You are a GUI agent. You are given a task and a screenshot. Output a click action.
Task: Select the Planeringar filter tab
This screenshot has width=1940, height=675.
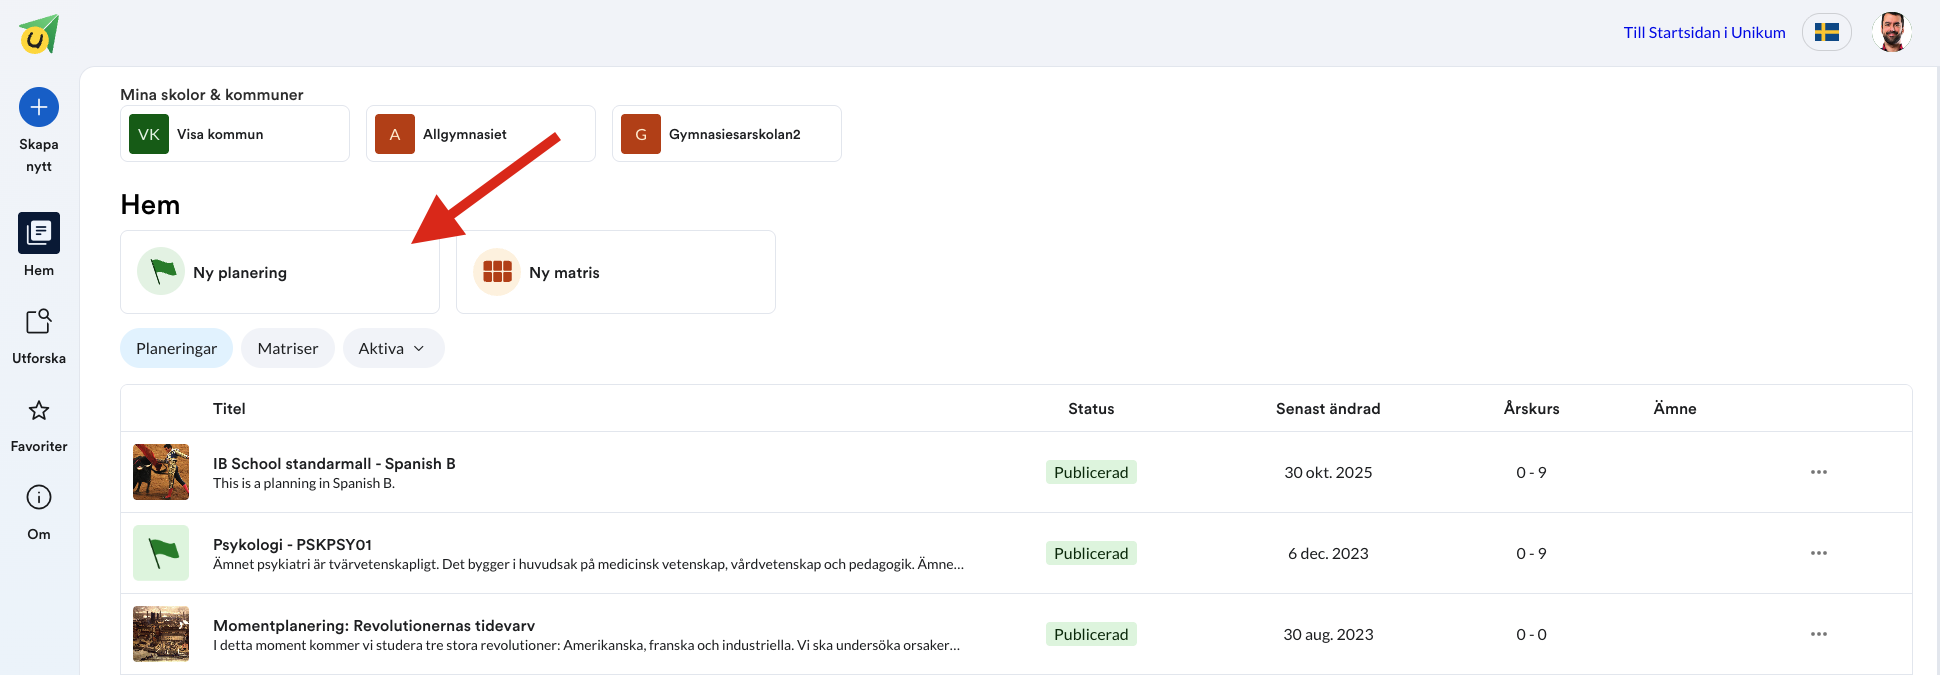pyautogui.click(x=176, y=348)
